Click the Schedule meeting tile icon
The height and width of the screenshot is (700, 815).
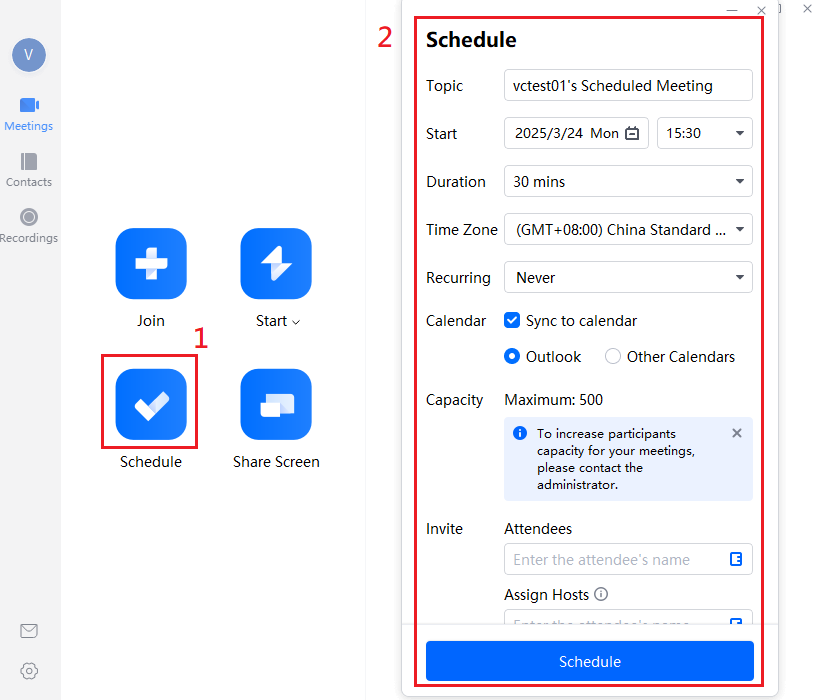(151, 404)
